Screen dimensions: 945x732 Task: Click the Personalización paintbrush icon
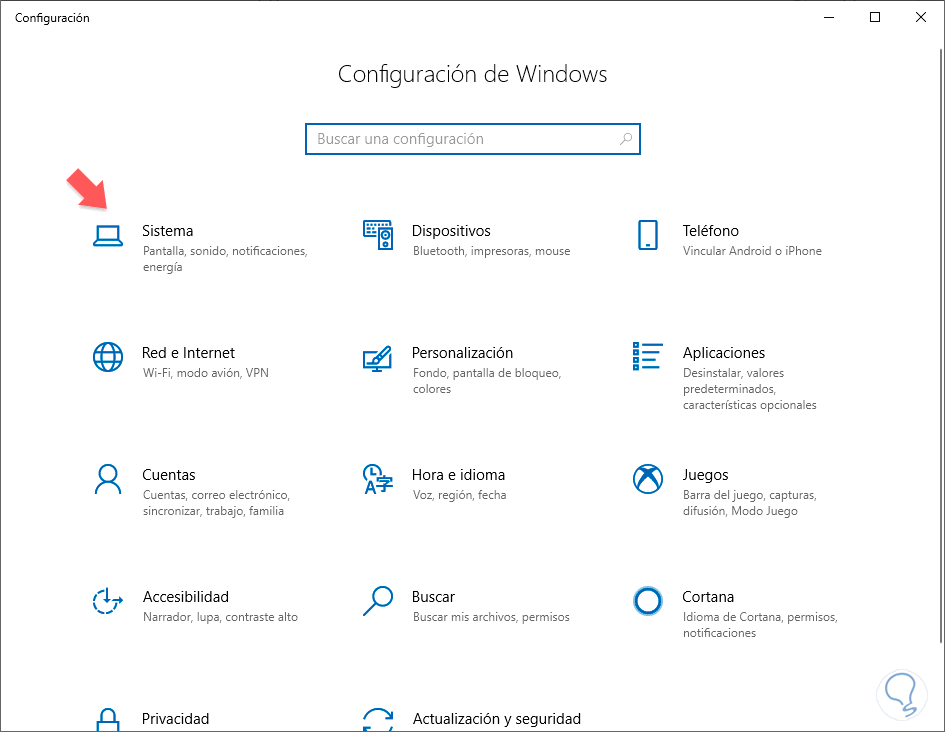click(x=378, y=358)
